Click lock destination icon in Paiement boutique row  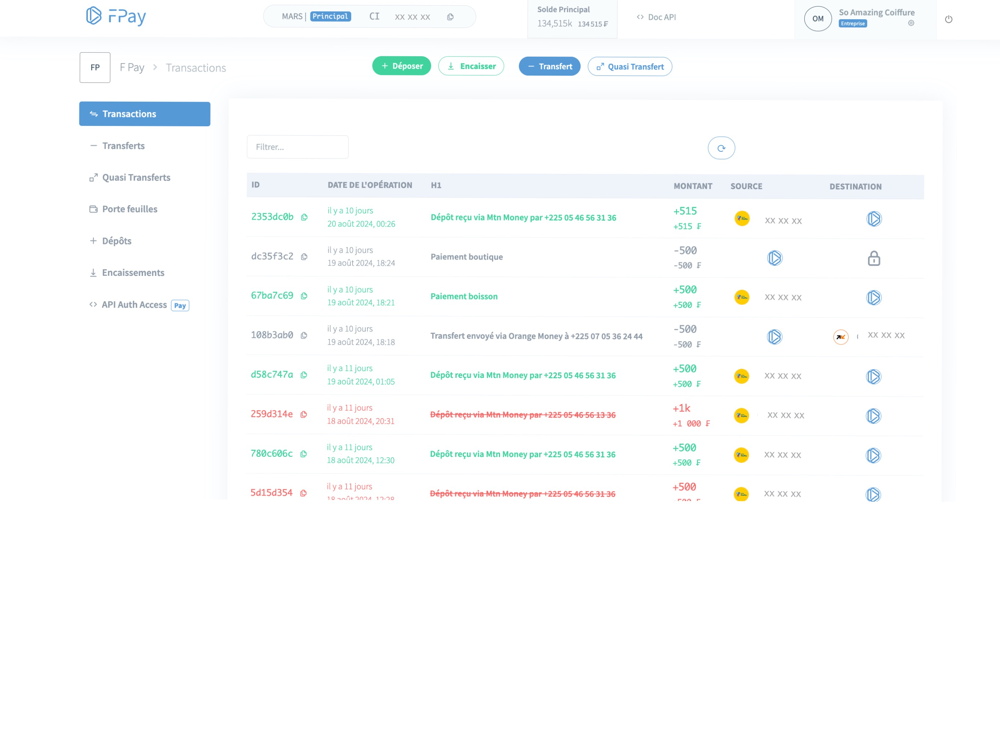tap(874, 258)
